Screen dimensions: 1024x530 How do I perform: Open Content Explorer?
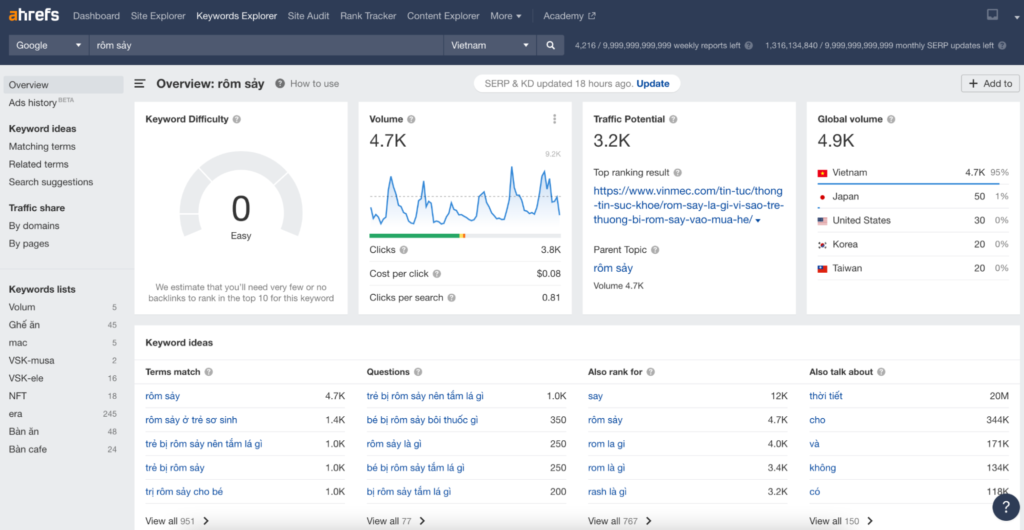[x=443, y=16]
